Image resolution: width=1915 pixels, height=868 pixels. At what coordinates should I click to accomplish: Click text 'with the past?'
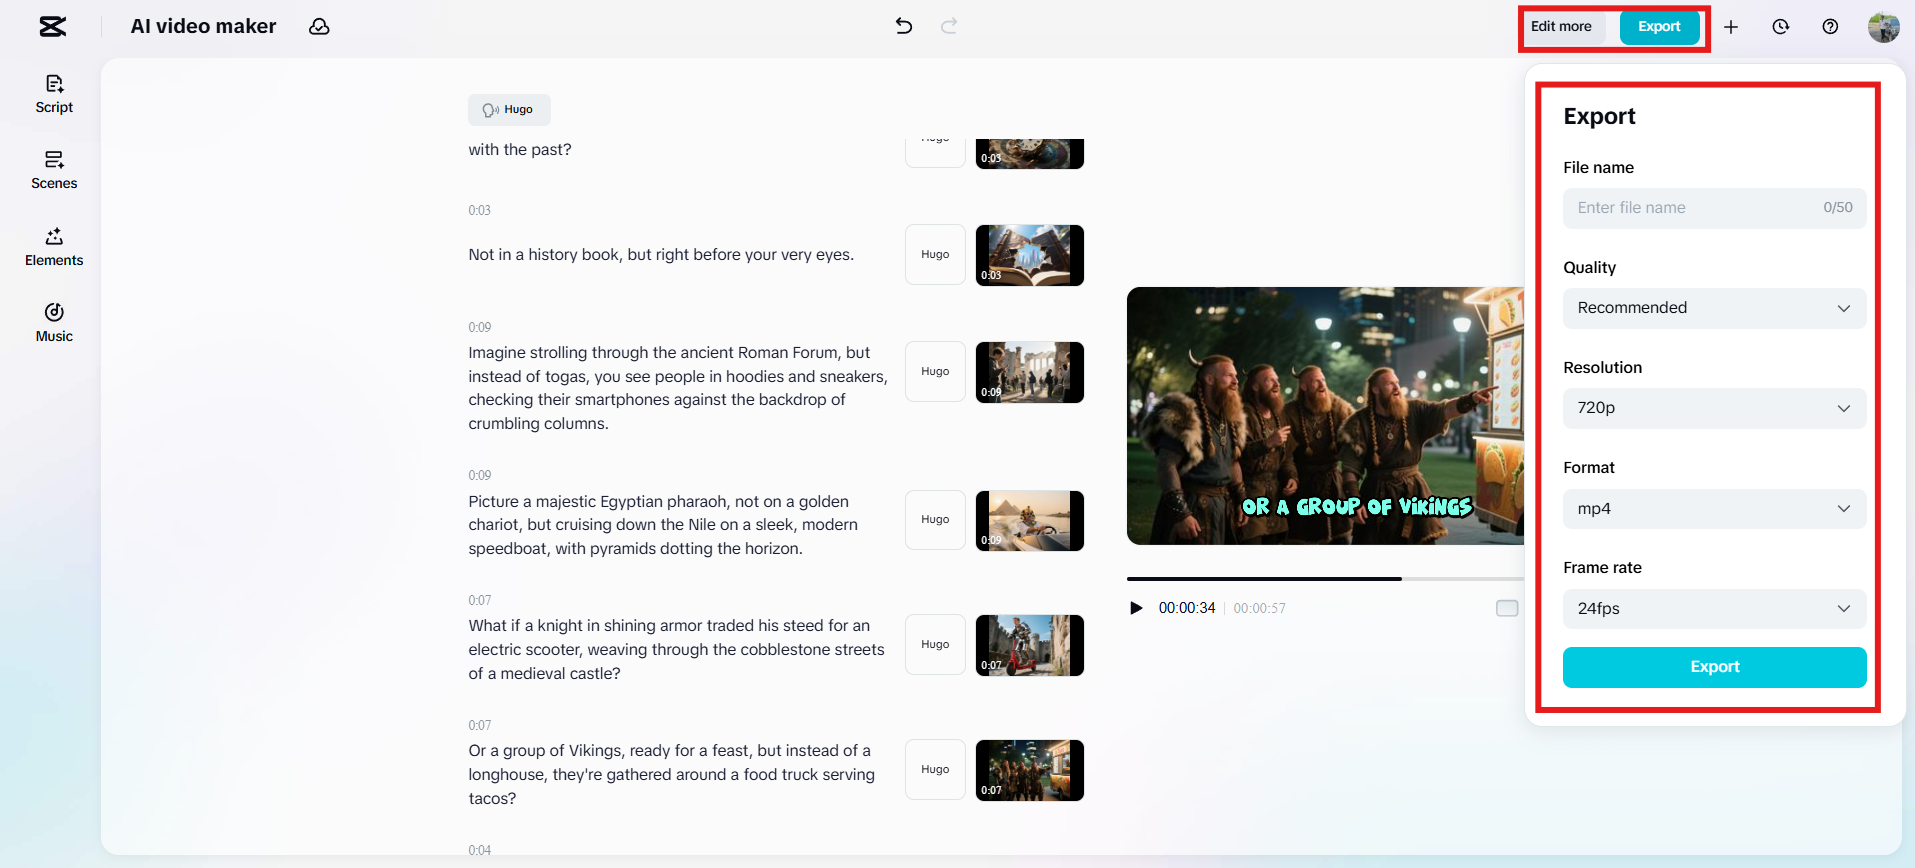coord(520,150)
